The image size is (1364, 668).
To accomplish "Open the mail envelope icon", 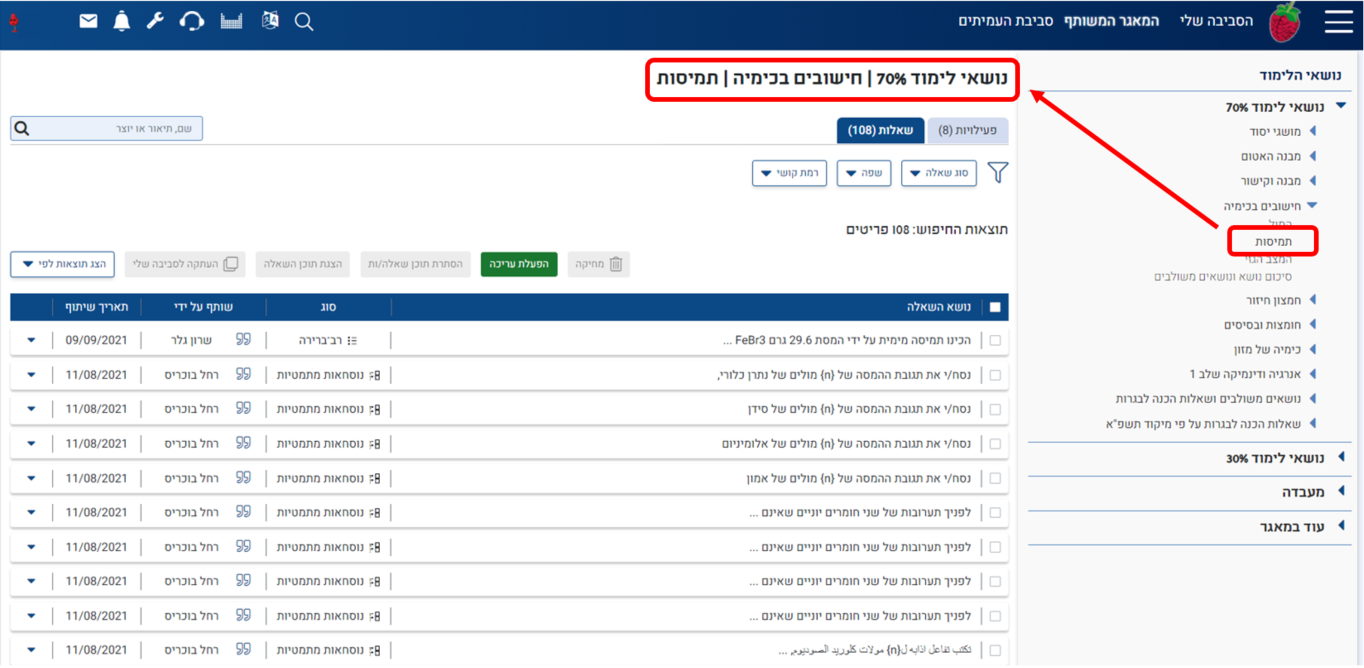I will (88, 21).
